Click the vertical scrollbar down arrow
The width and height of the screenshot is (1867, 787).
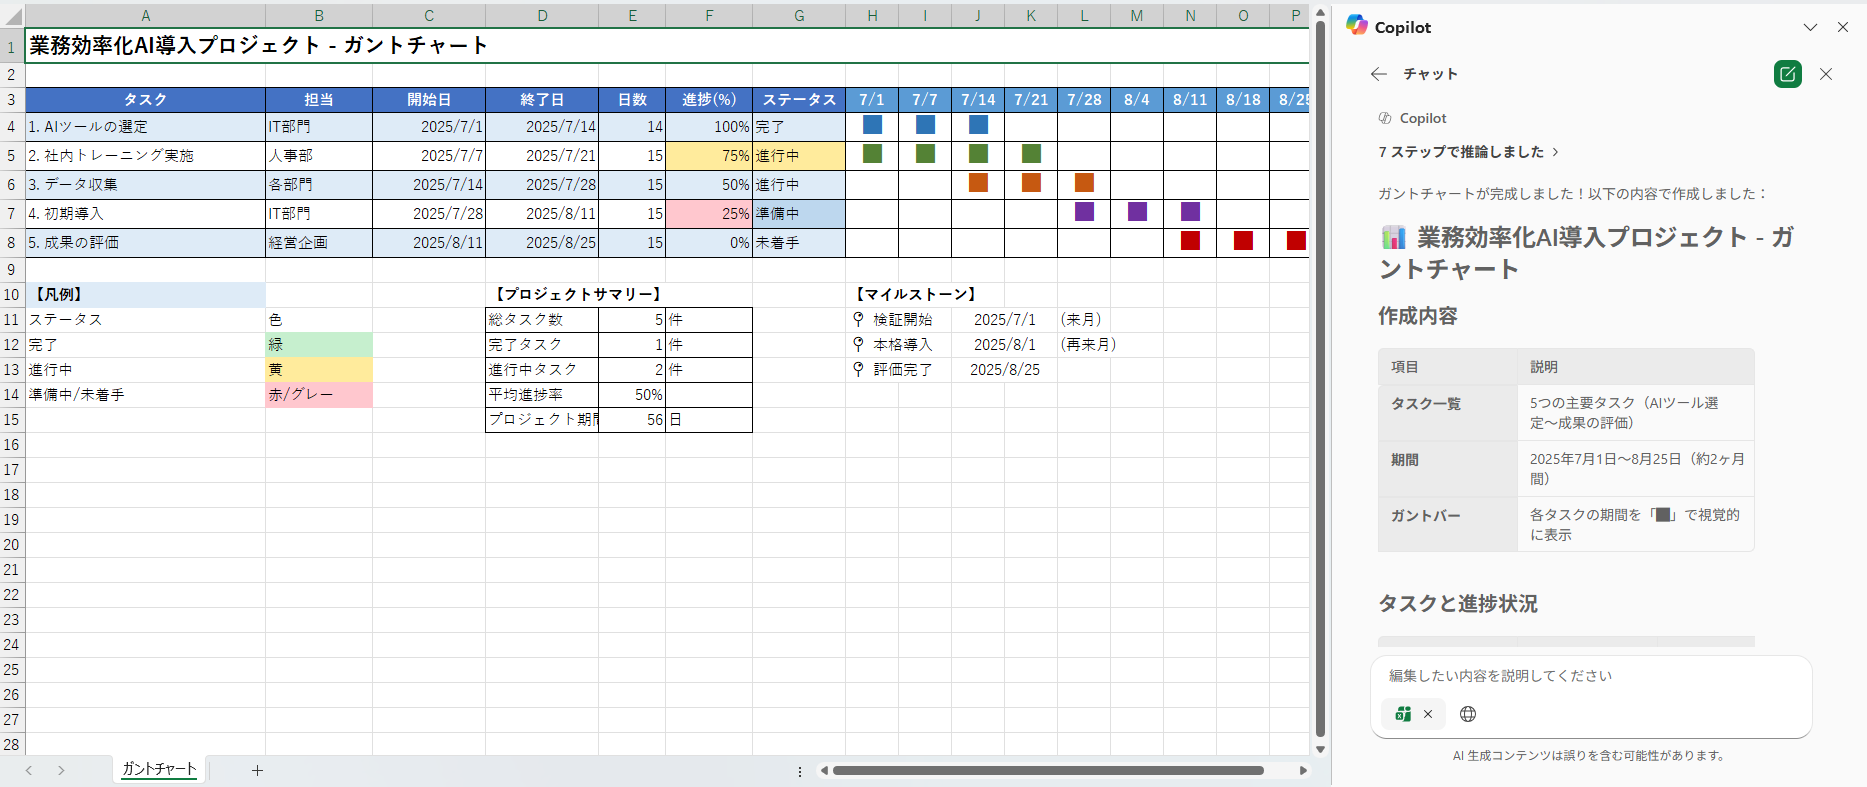coord(1320,749)
